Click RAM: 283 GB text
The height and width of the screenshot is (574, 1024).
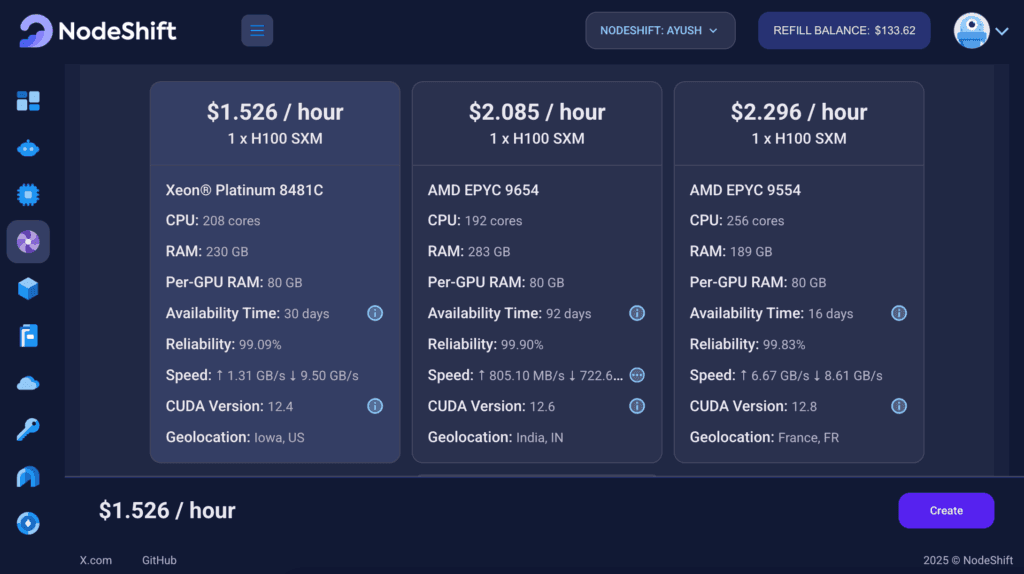pos(469,251)
